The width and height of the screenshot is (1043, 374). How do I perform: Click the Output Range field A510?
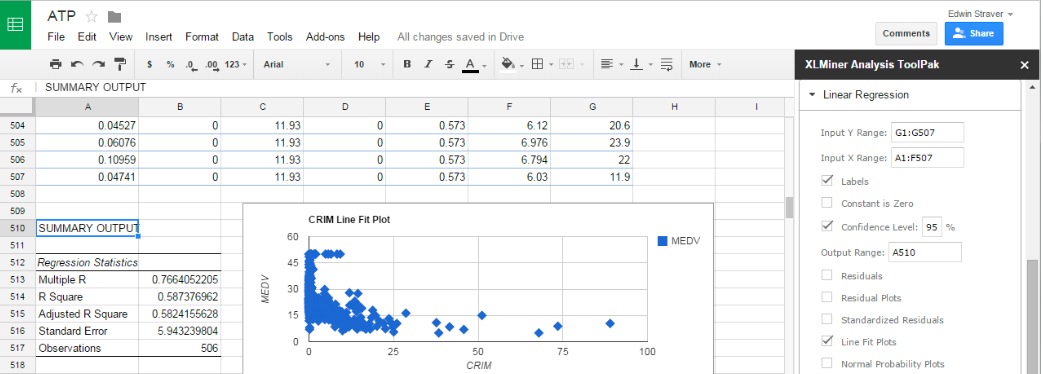(925, 252)
